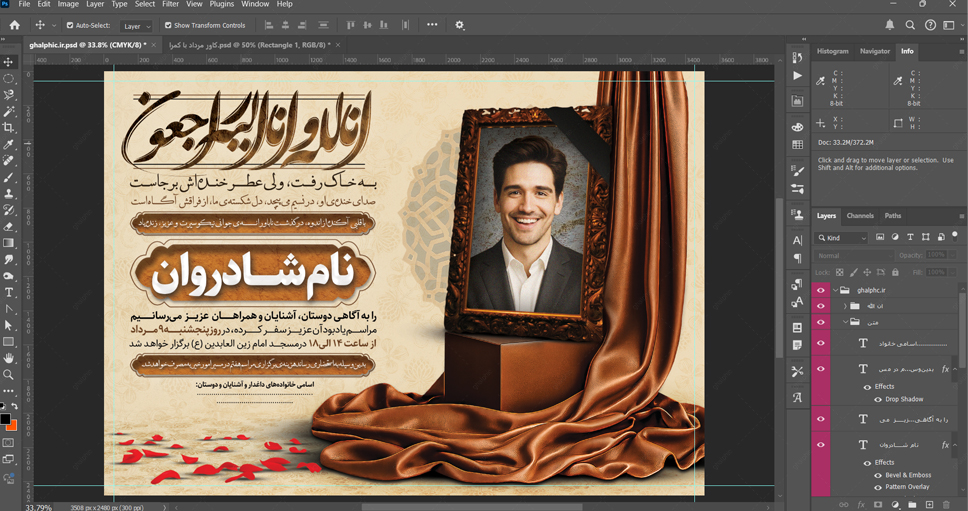968x511 pixels.
Task: Select the Hand tool
Action: click(x=9, y=358)
